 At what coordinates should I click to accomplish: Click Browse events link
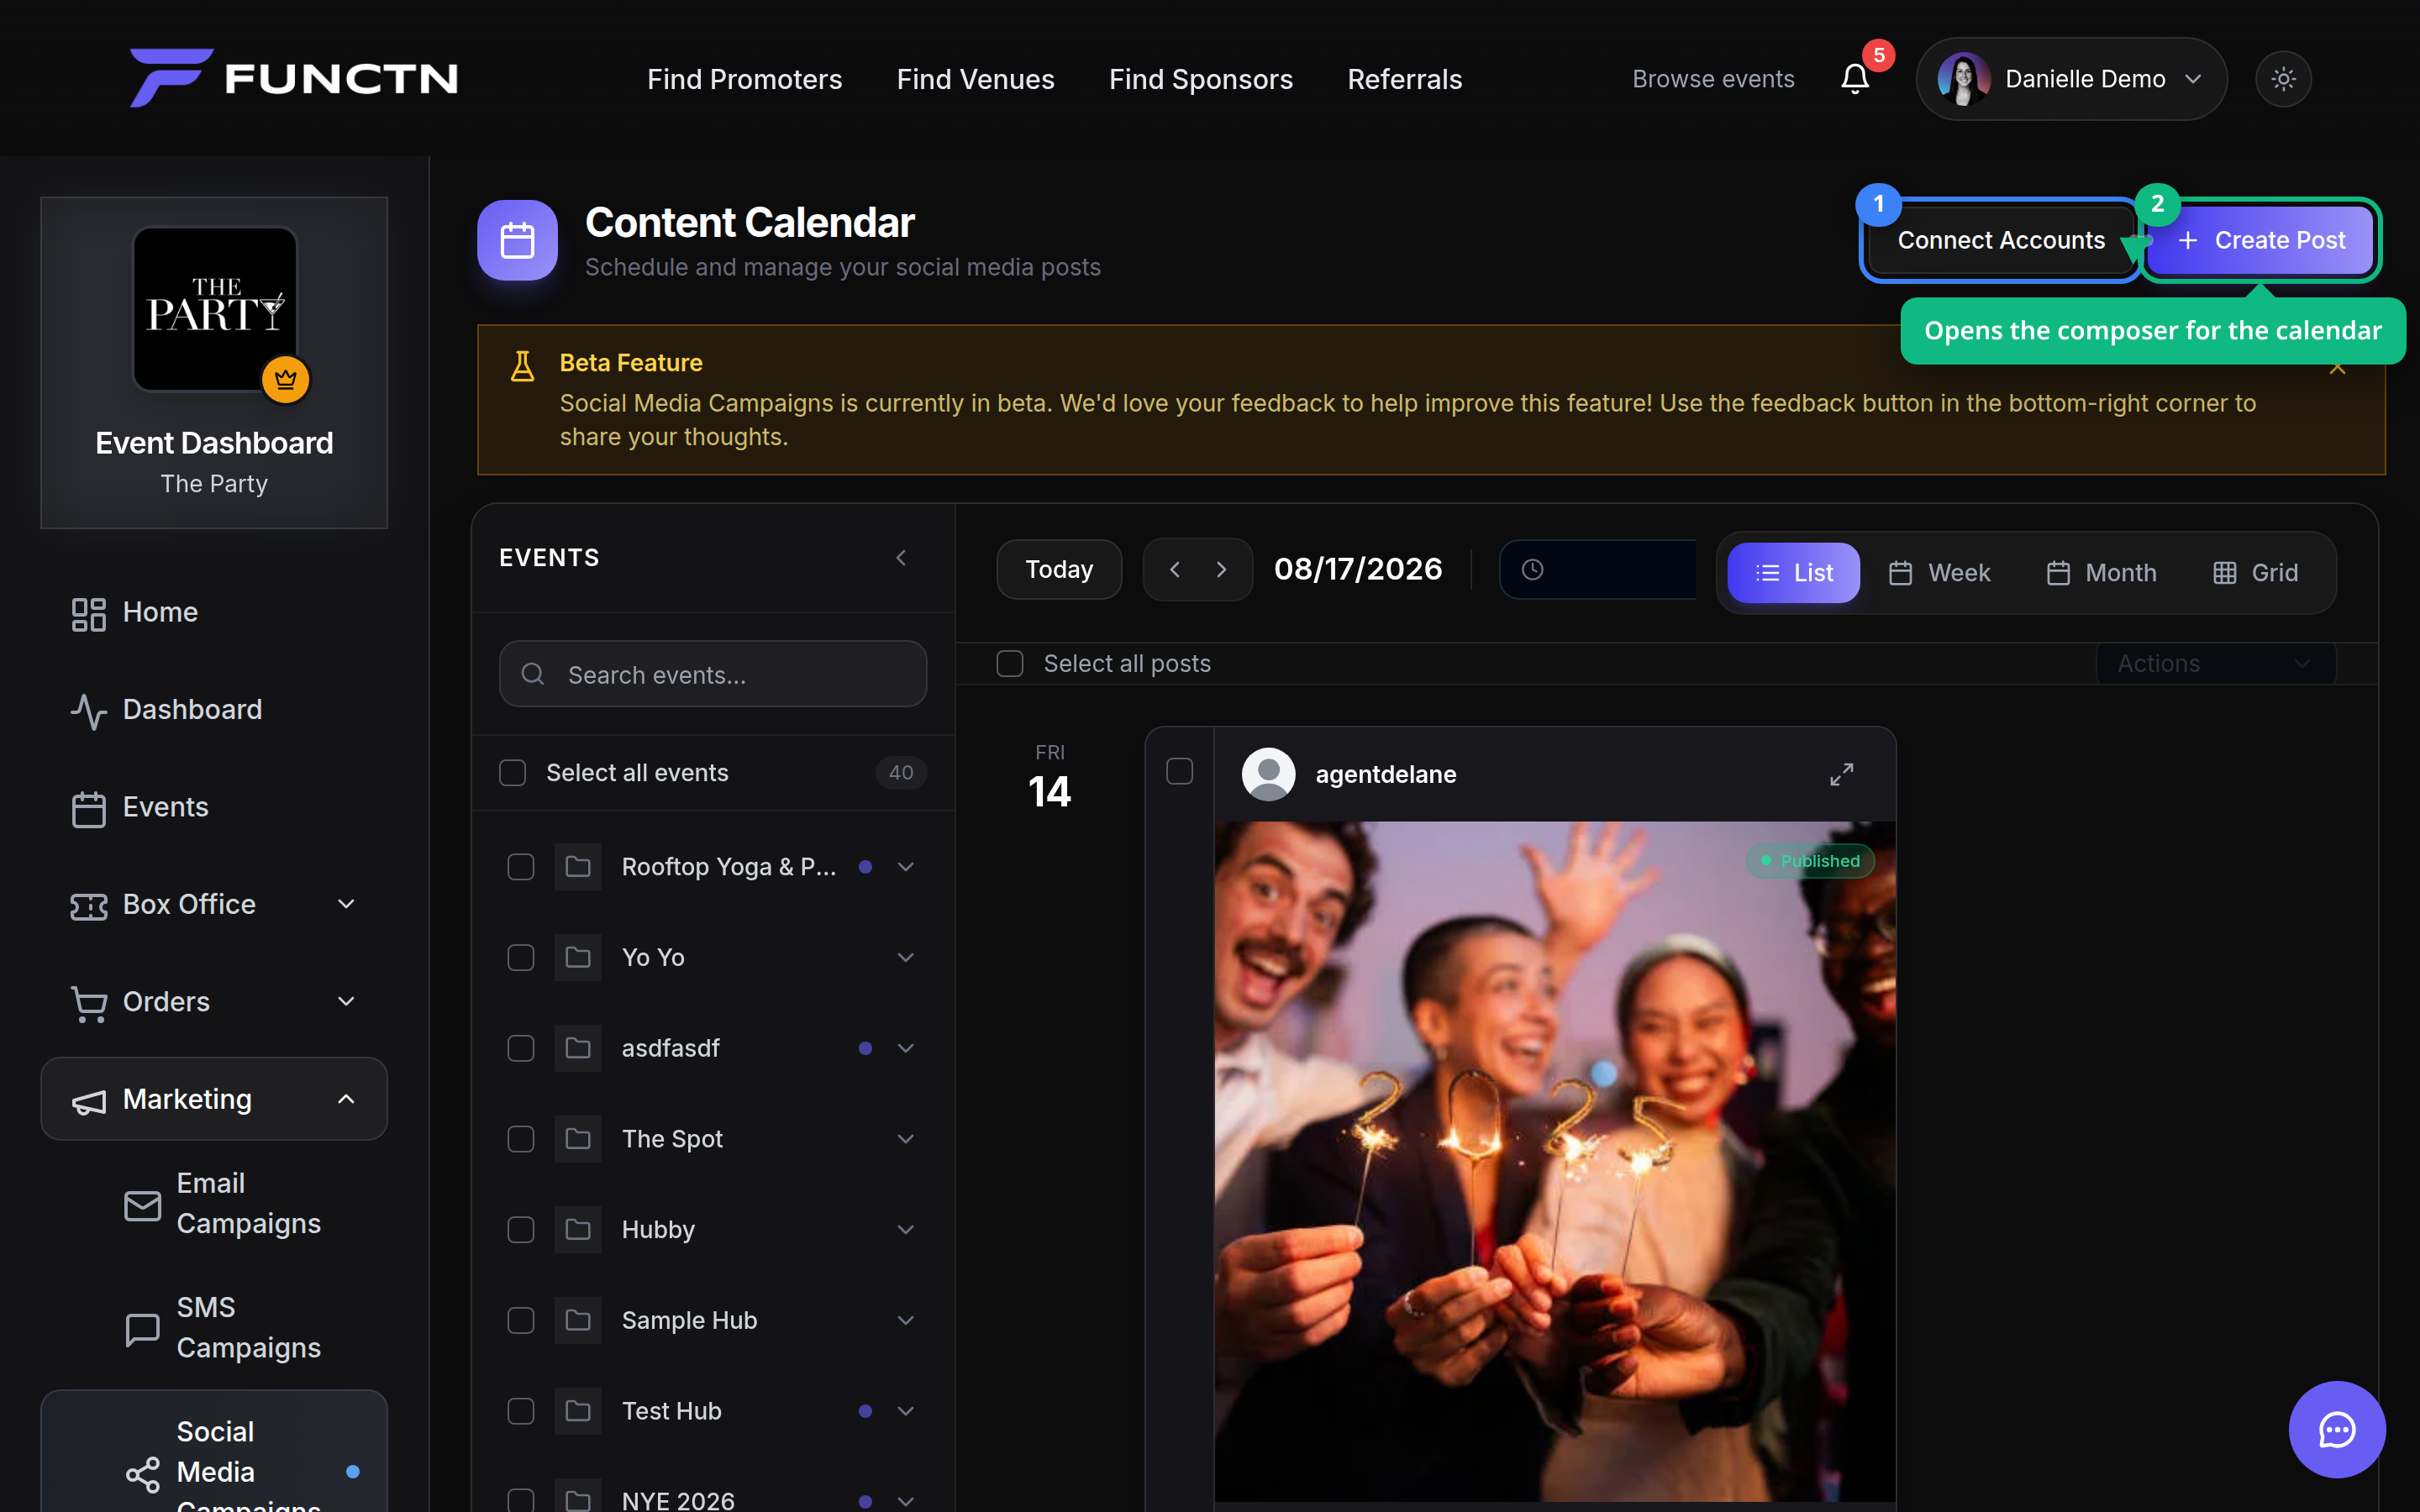click(1713, 79)
